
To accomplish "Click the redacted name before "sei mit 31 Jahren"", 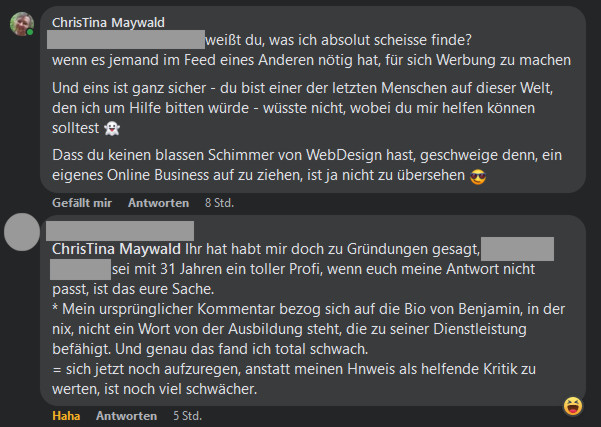I will (x=80, y=268).
